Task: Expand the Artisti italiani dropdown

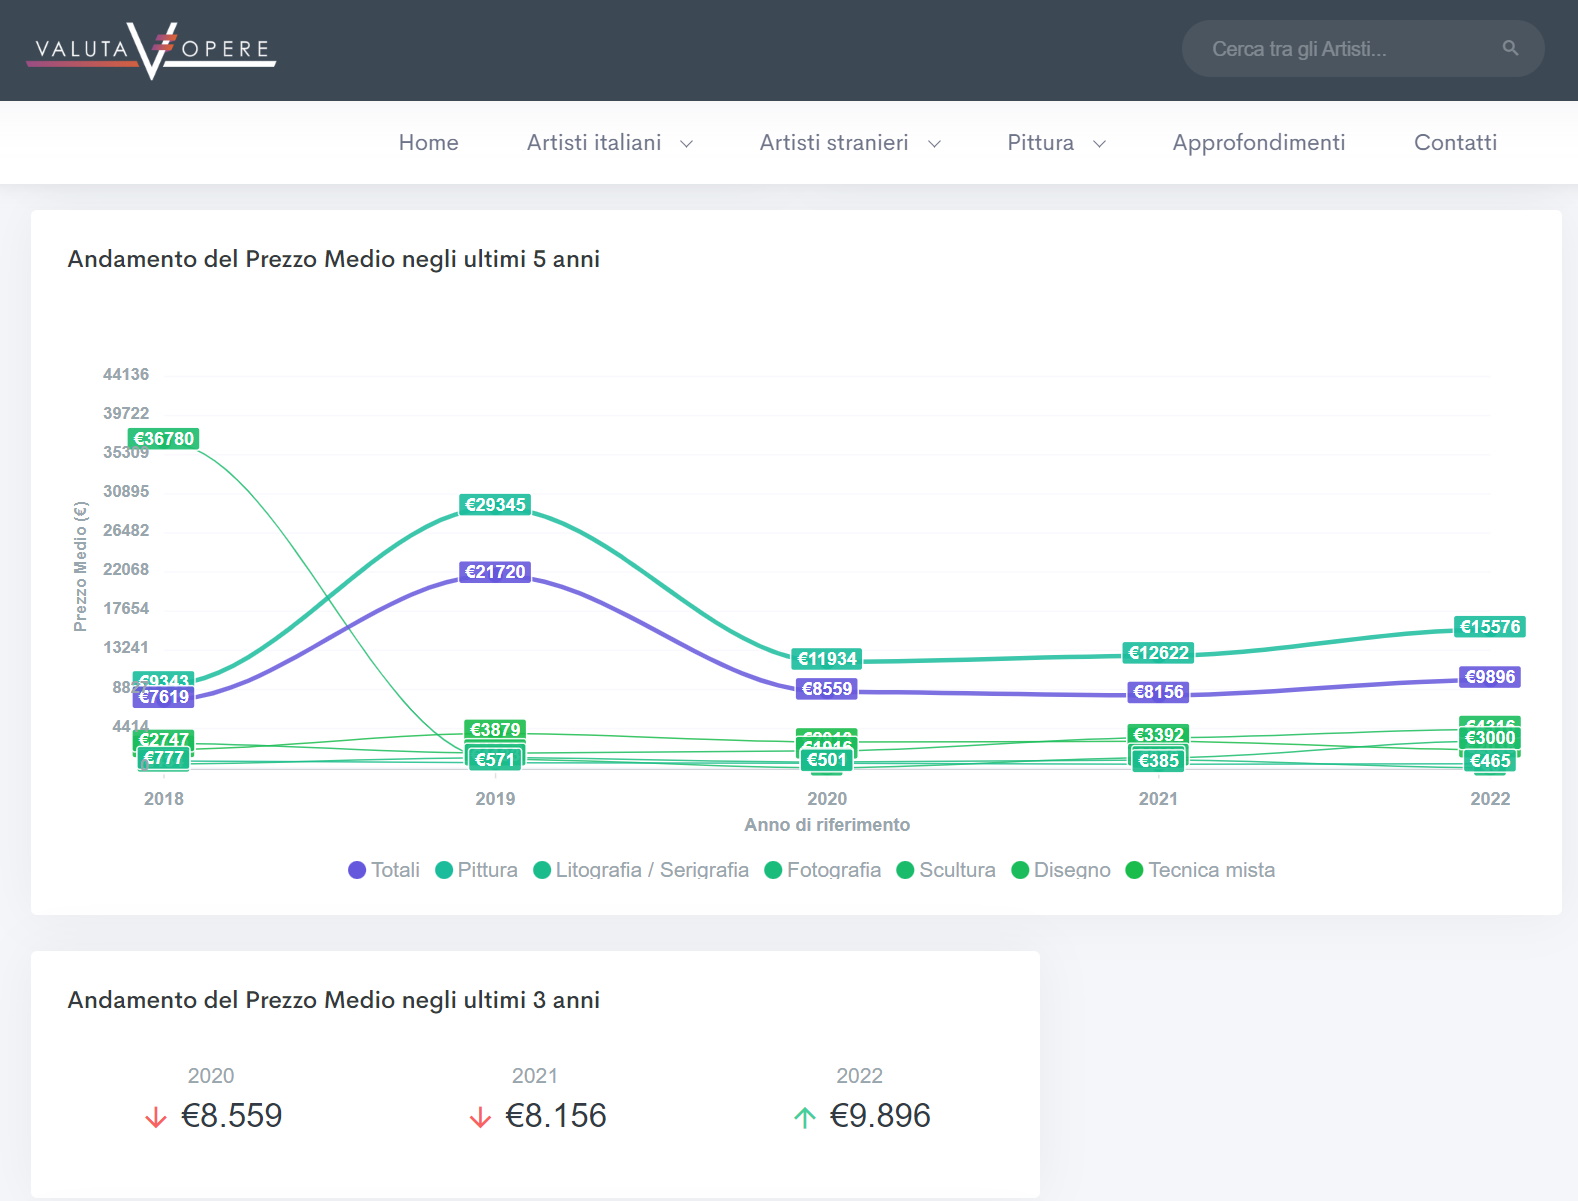Action: point(609,143)
